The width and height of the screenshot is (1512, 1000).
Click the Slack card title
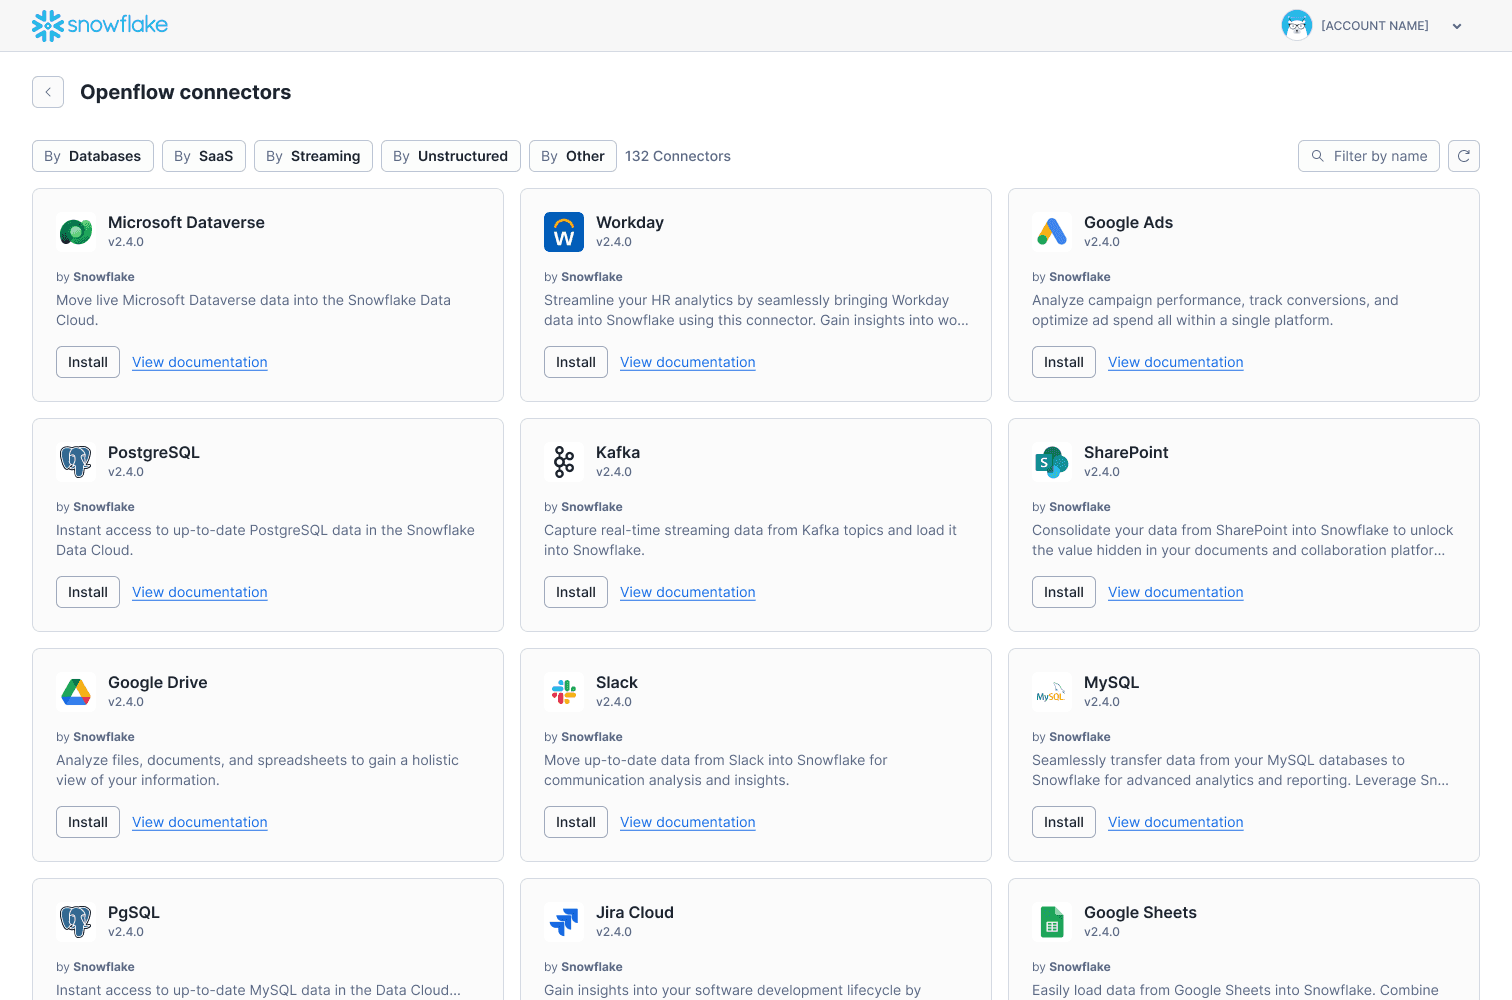click(x=617, y=682)
